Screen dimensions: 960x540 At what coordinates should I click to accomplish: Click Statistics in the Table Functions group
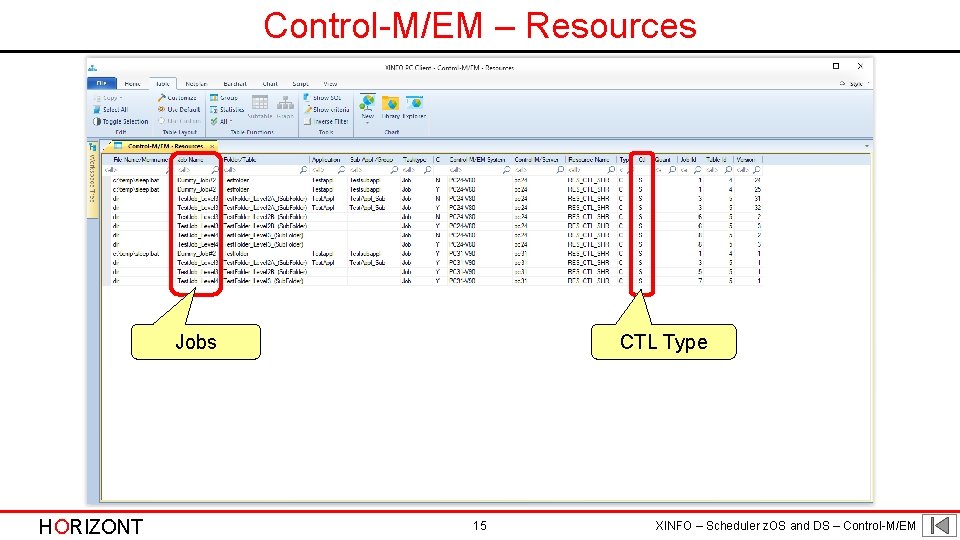point(227,110)
